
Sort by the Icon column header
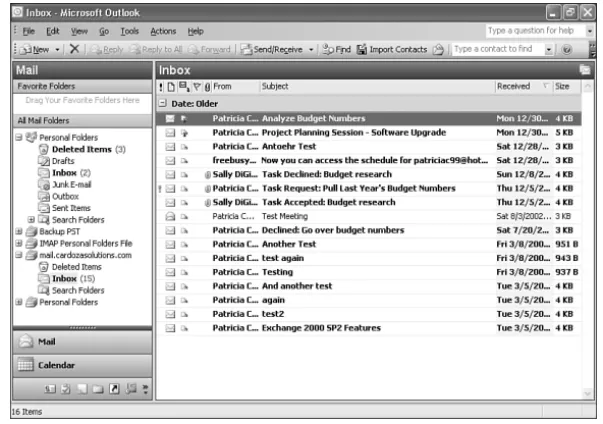pos(171,87)
